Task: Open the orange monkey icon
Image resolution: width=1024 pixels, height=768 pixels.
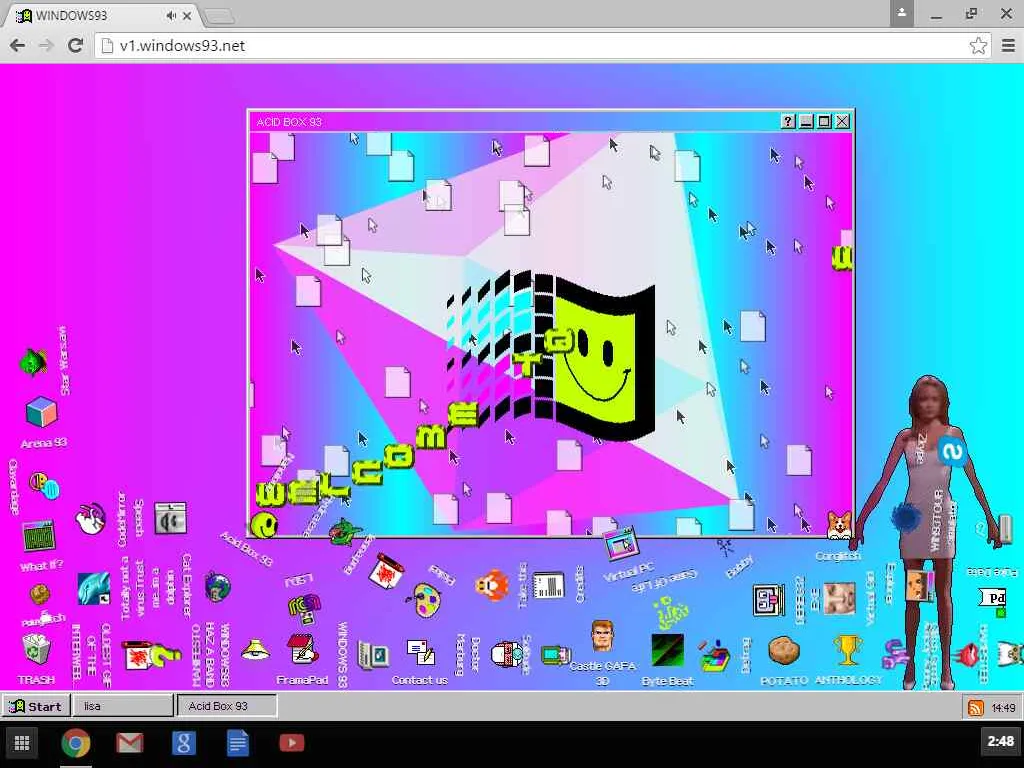Action: (x=491, y=584)
